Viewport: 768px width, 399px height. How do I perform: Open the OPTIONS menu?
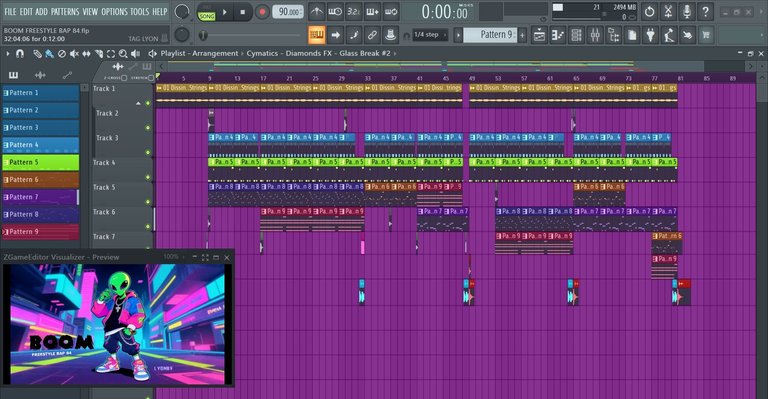click(114, 11)
